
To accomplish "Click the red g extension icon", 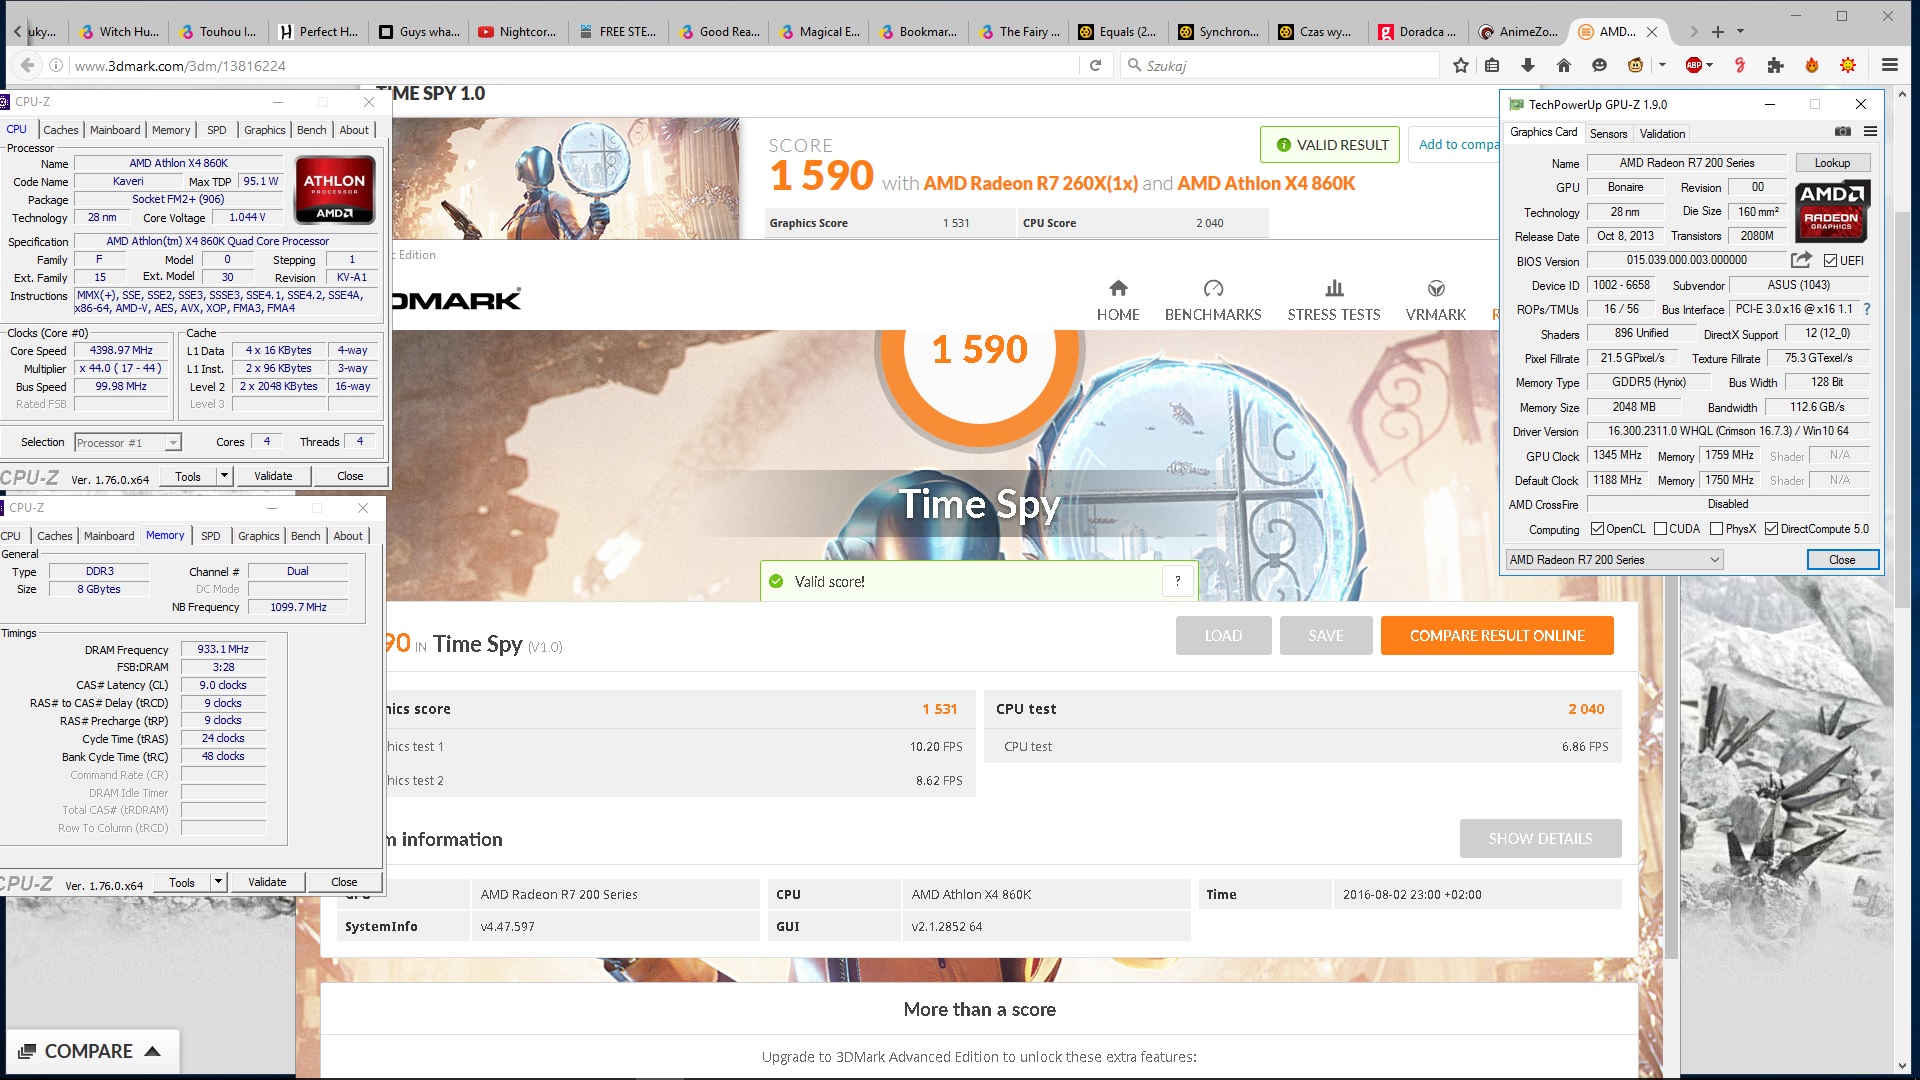I will pyautogui.click(x=1740, y=65).
